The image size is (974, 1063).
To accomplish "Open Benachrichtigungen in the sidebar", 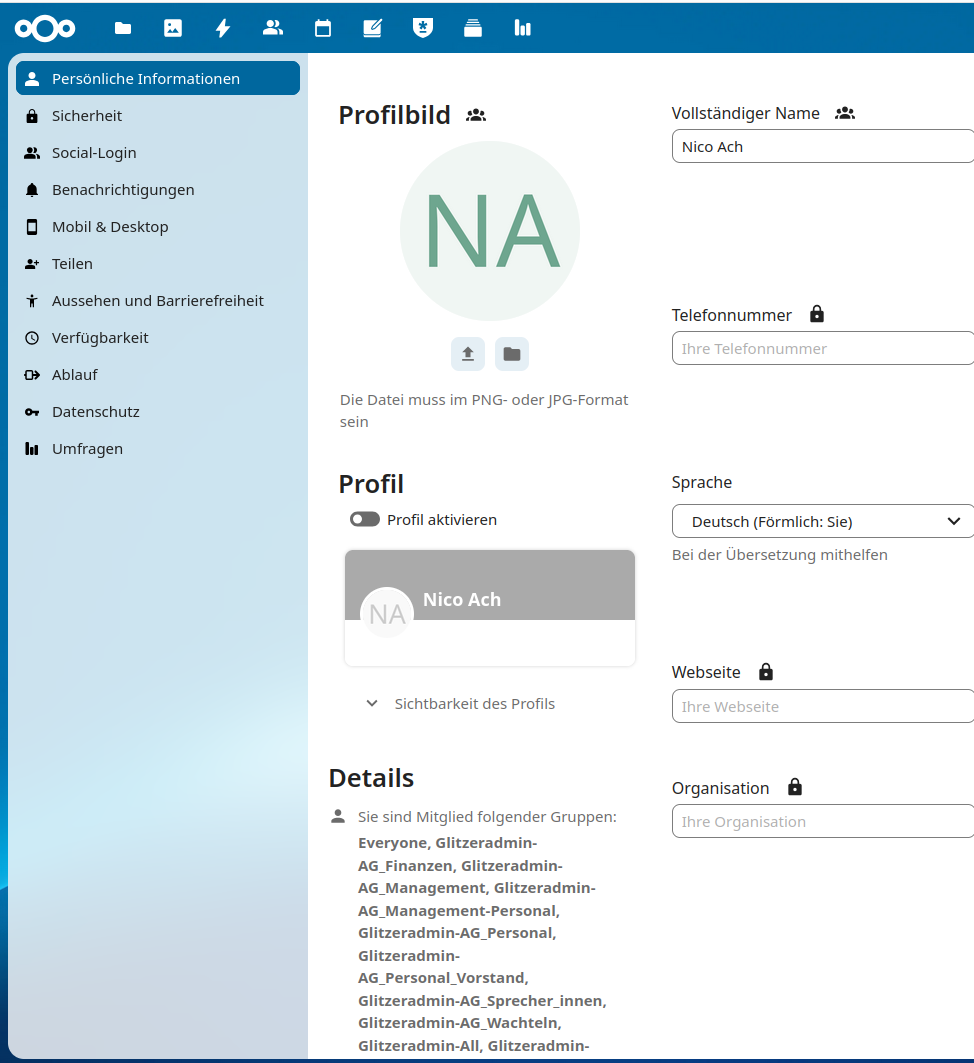I will point(123,190).
